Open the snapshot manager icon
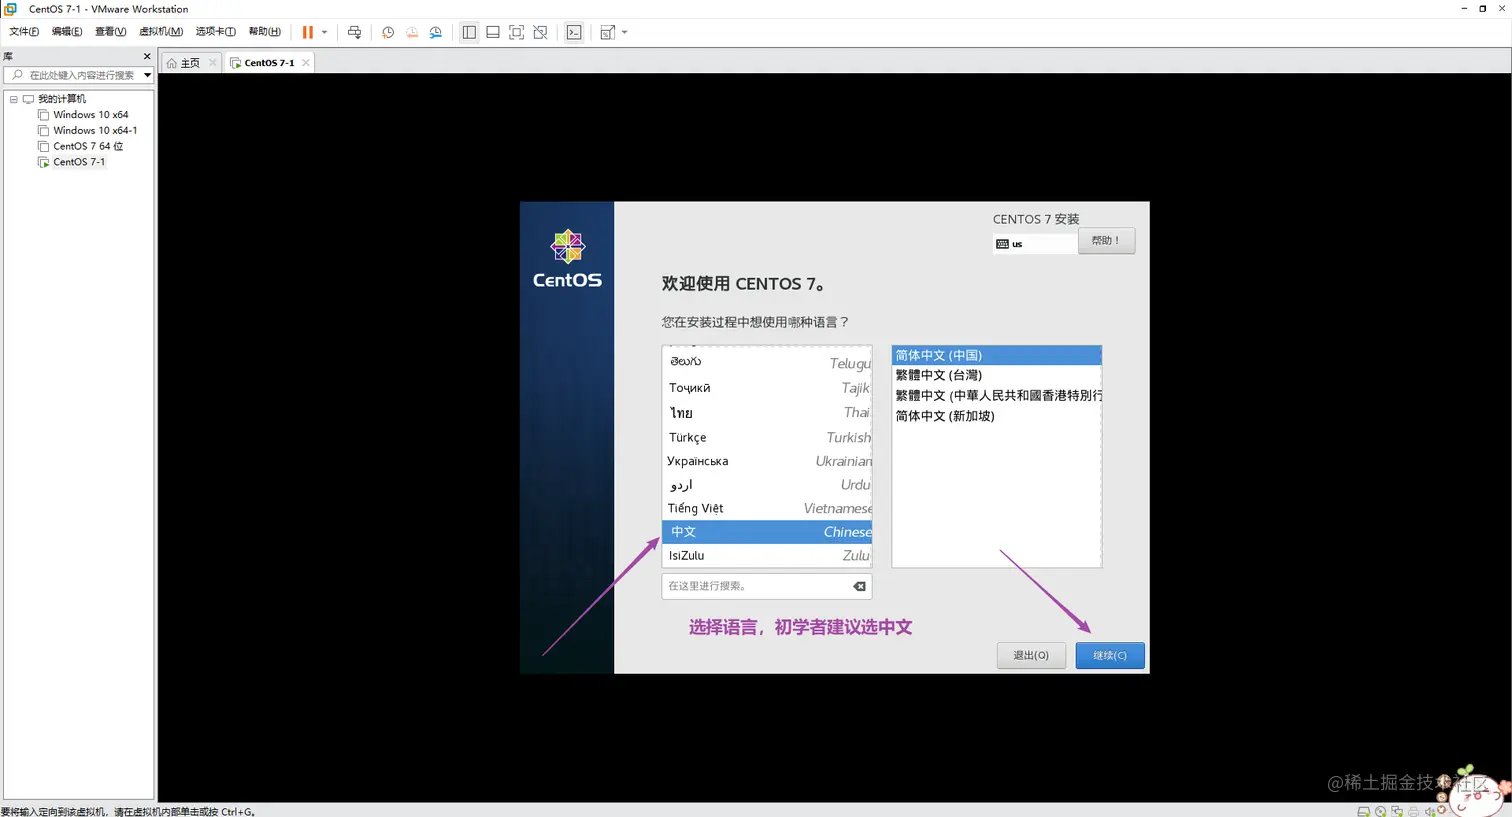This screenshot has height=817, width=1512. pos(436,33)
